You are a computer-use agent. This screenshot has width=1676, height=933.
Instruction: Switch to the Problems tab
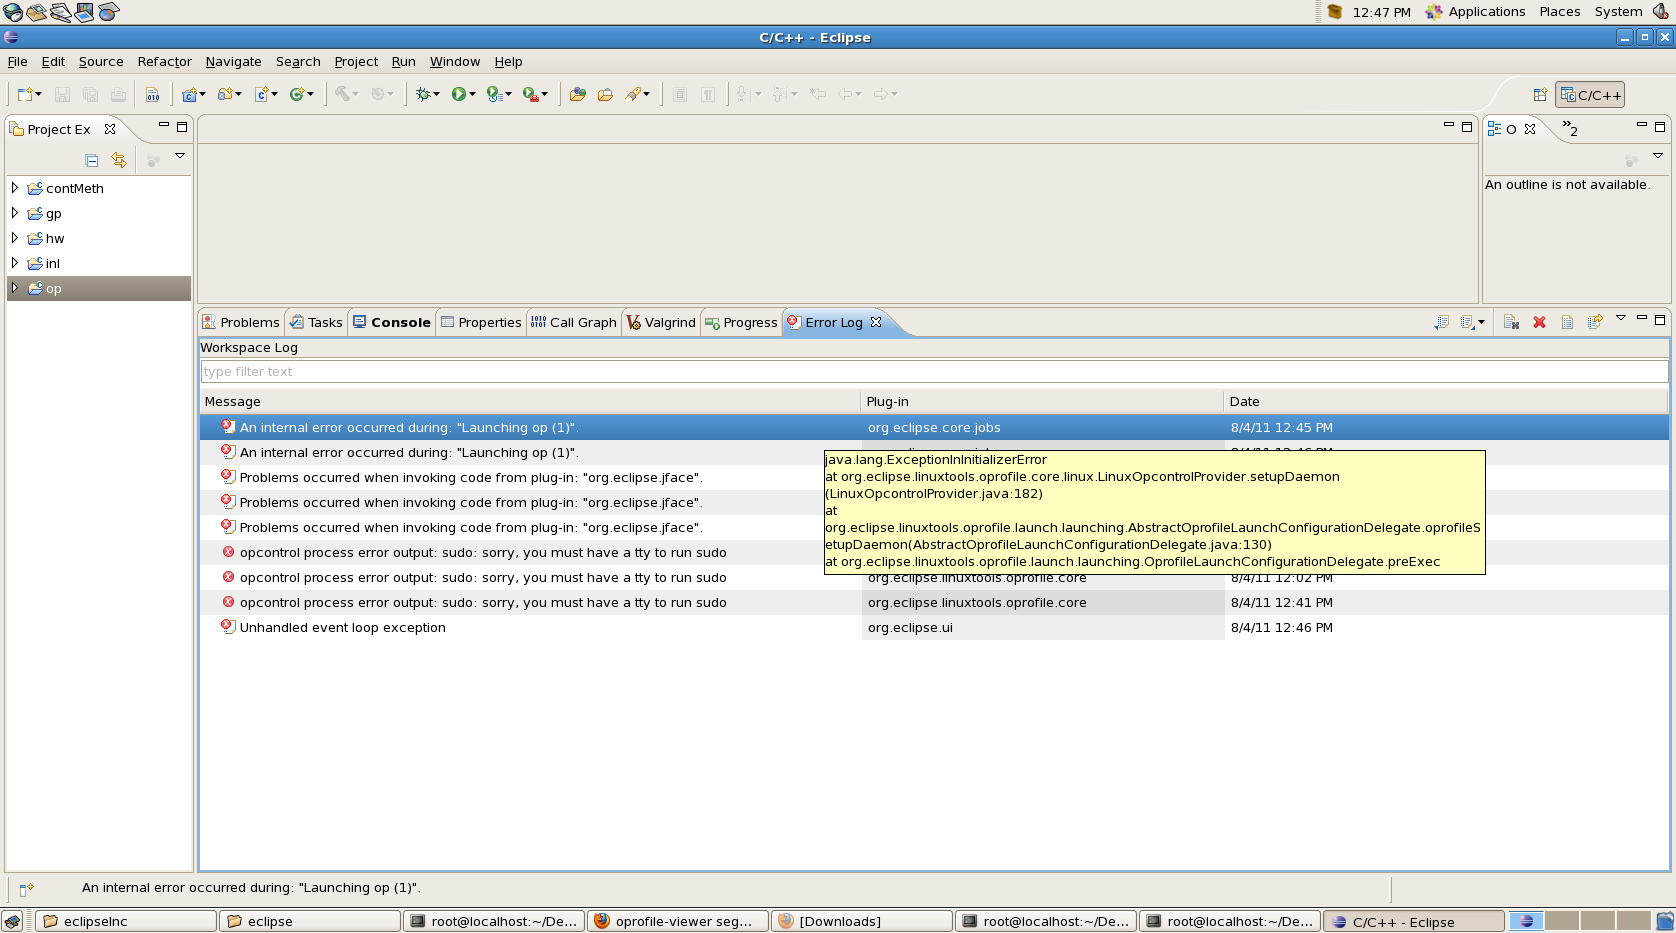[x=241, y=322]
